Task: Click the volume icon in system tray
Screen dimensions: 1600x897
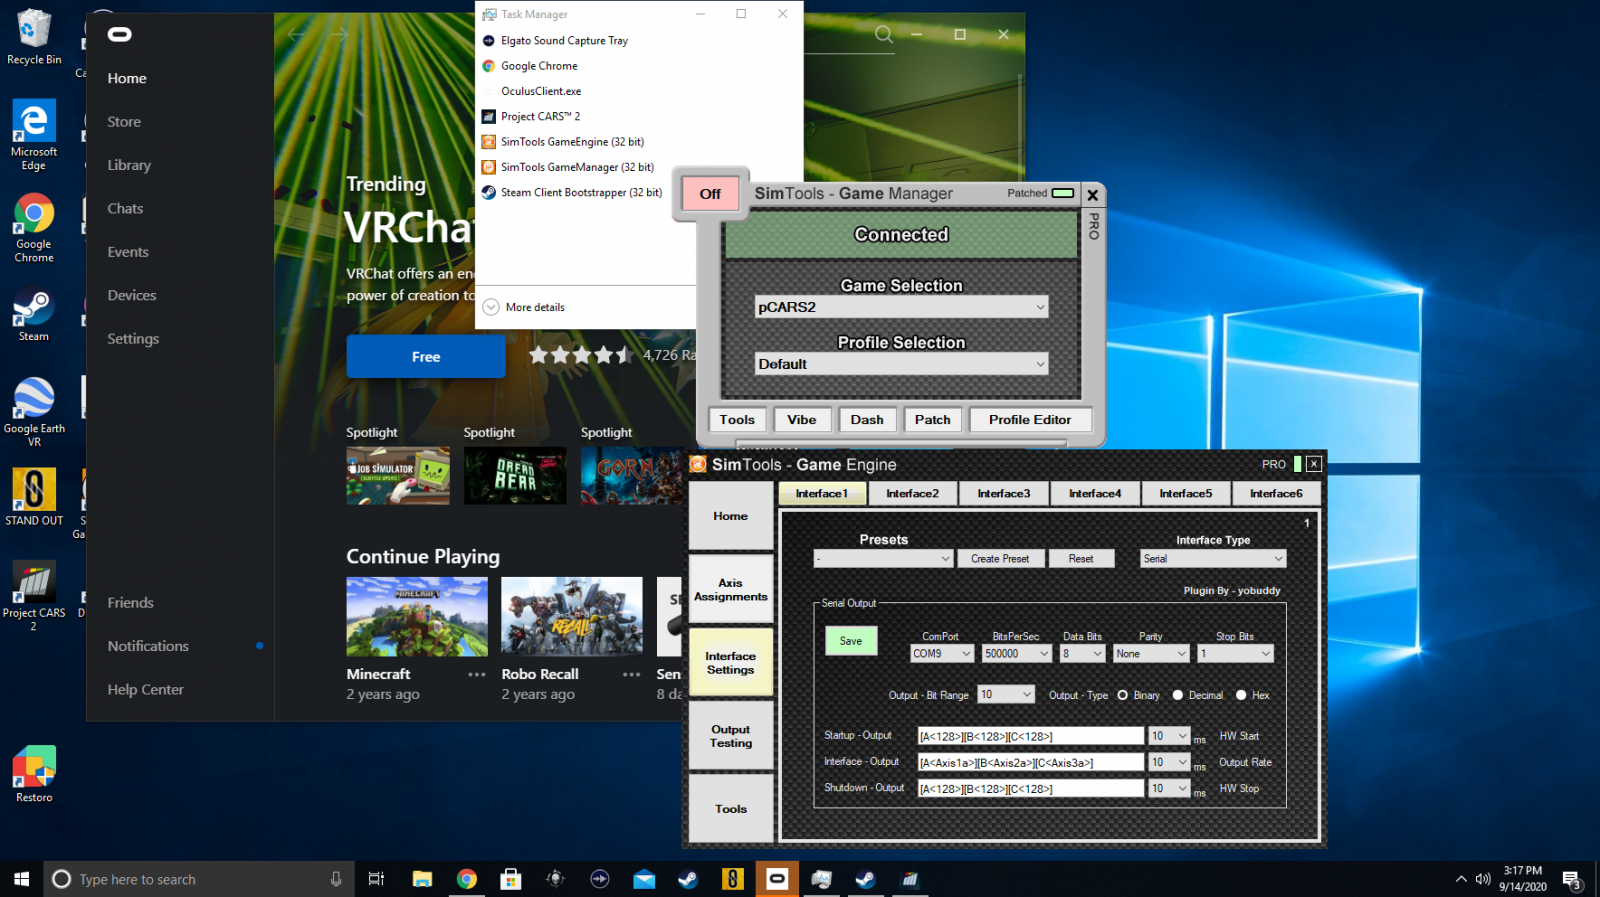Action: [x=1483, y=879]
